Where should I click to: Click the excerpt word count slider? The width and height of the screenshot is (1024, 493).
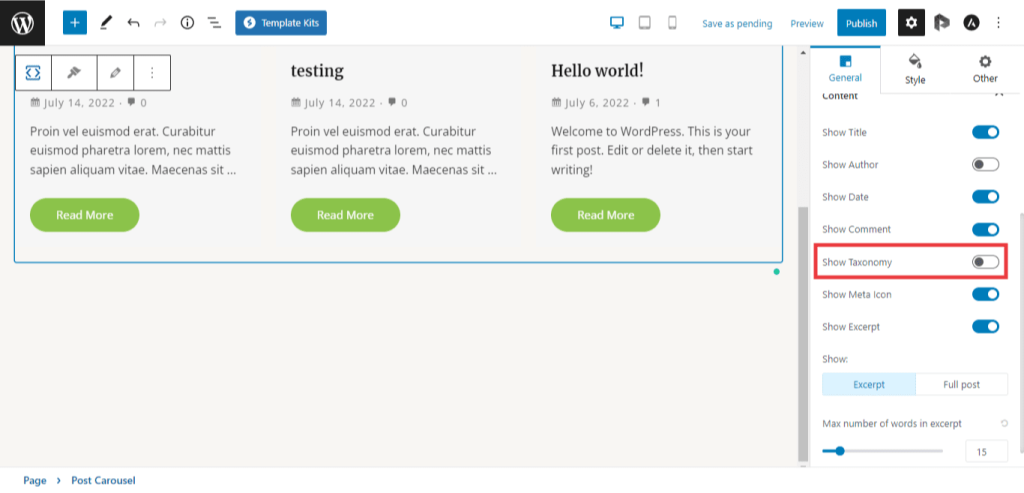[x=840, y=451]
